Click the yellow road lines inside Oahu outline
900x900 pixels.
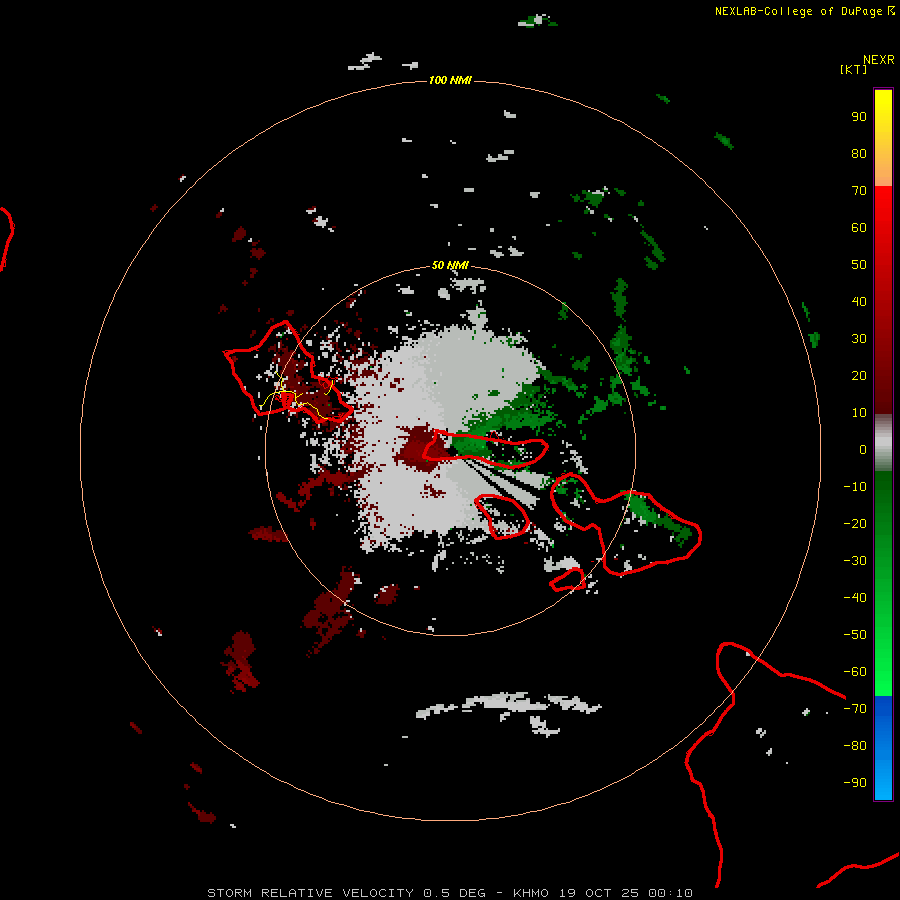pyautogui.click(x=296, y=395)
